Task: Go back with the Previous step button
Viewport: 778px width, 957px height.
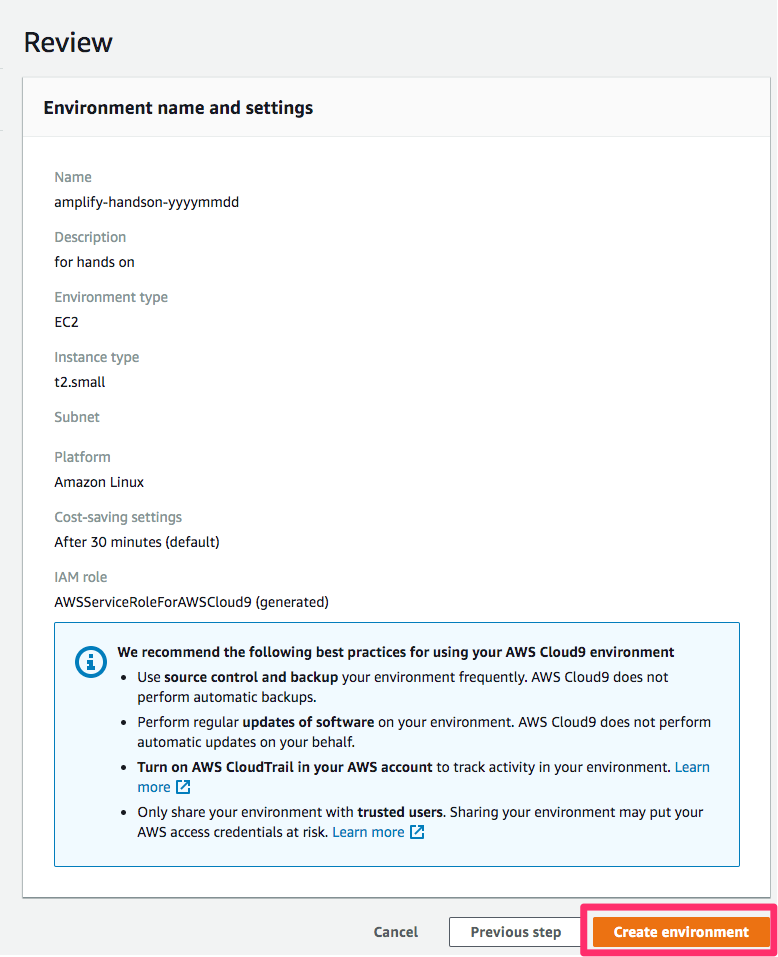Action: [x=516, y=931]
